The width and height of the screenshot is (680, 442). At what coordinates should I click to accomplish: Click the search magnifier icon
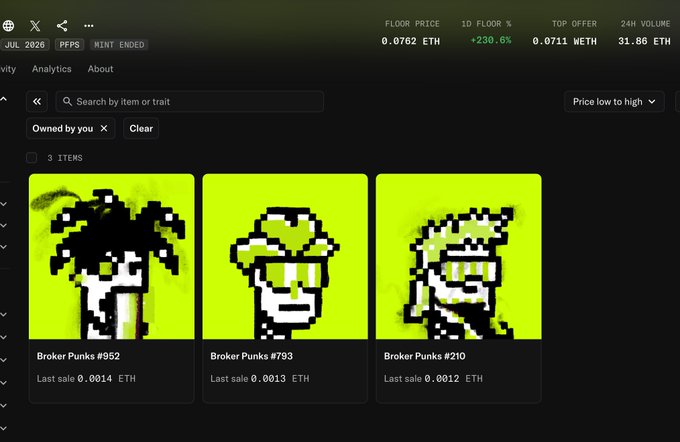click(67, 101)
